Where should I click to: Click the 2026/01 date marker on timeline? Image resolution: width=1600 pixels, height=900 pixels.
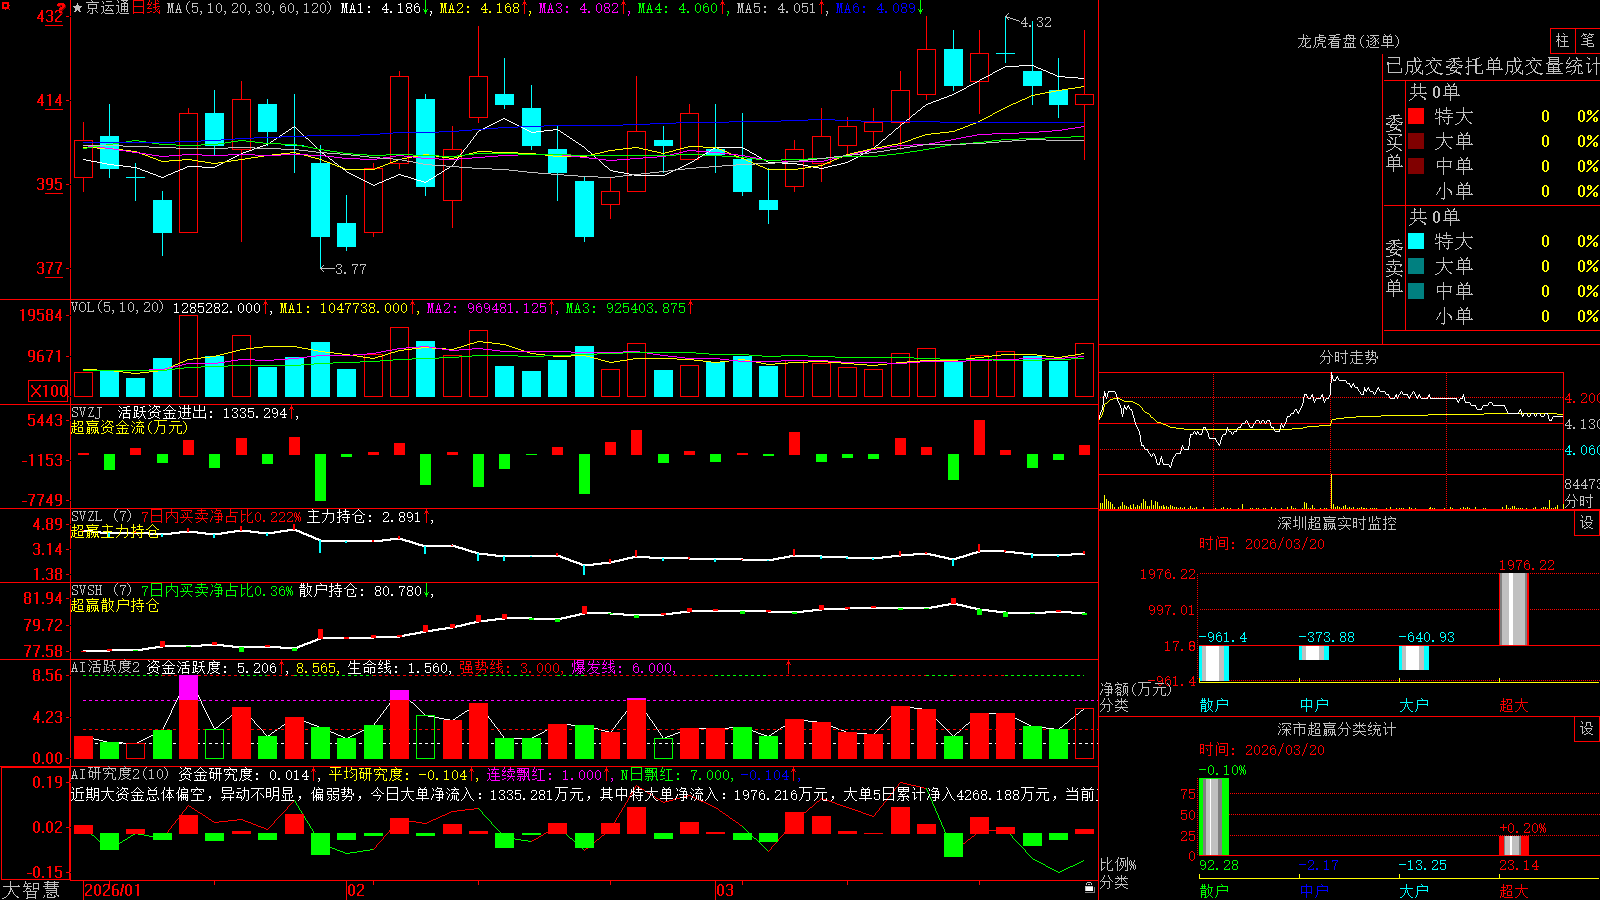tap(112, 890)
